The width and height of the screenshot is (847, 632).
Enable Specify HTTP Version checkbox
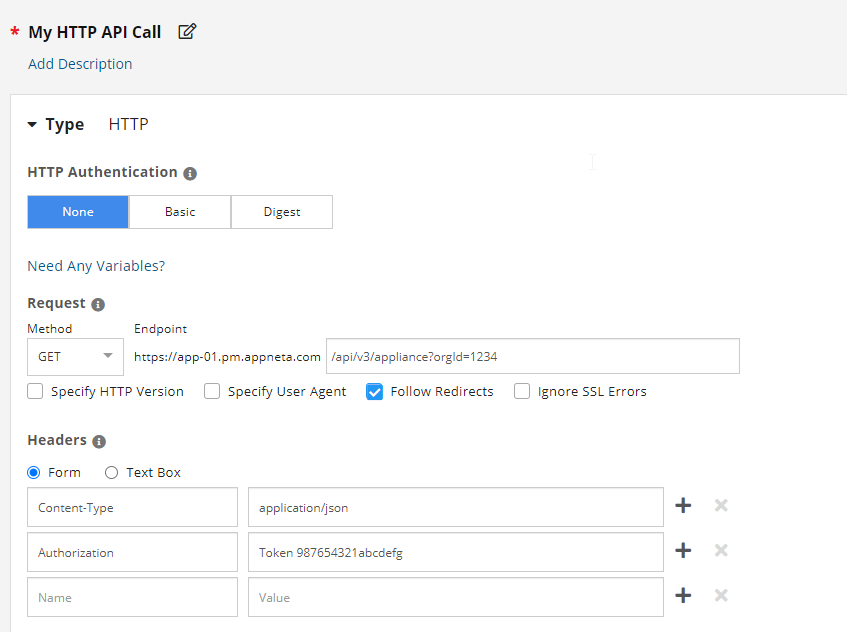pos(36,392)
